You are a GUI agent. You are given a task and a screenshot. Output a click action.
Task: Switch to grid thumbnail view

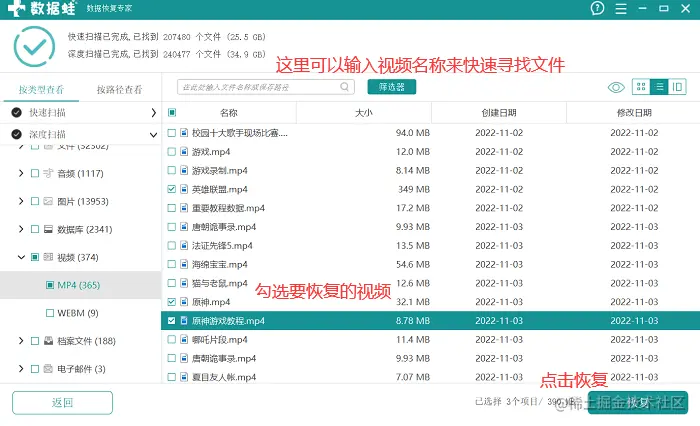(641, 87)
